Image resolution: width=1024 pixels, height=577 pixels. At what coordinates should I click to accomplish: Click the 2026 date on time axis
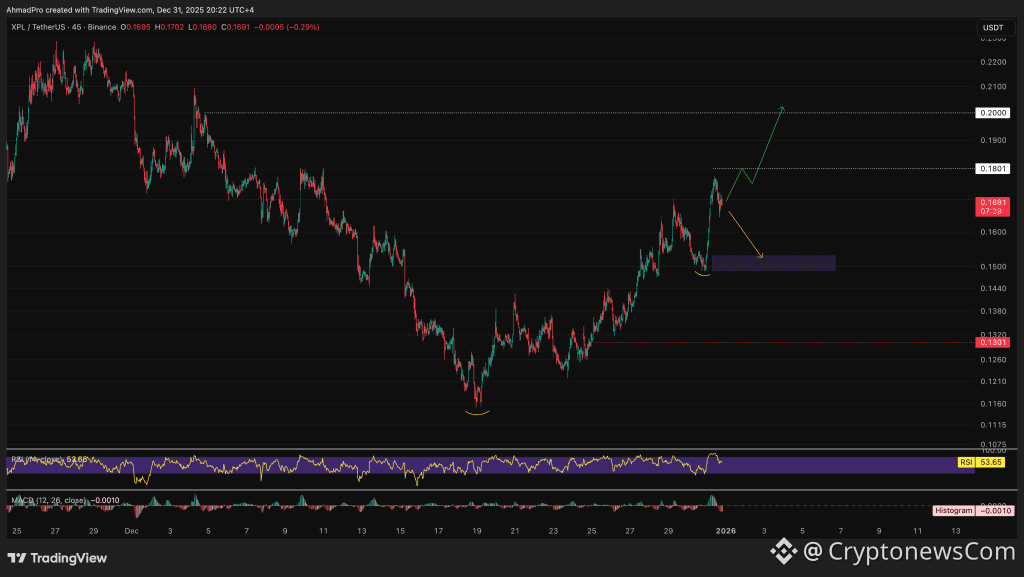point(725,530)
